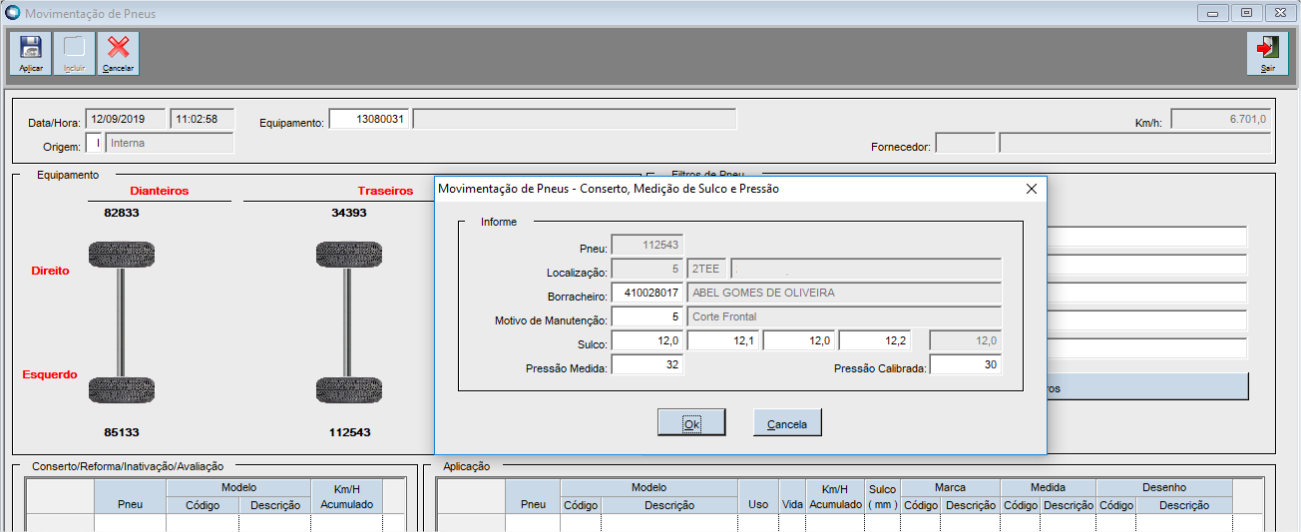The height and width of the screenshot is (532, 1301).
Task: Click the Pressão Calibrada field
Action: (966, 366)
